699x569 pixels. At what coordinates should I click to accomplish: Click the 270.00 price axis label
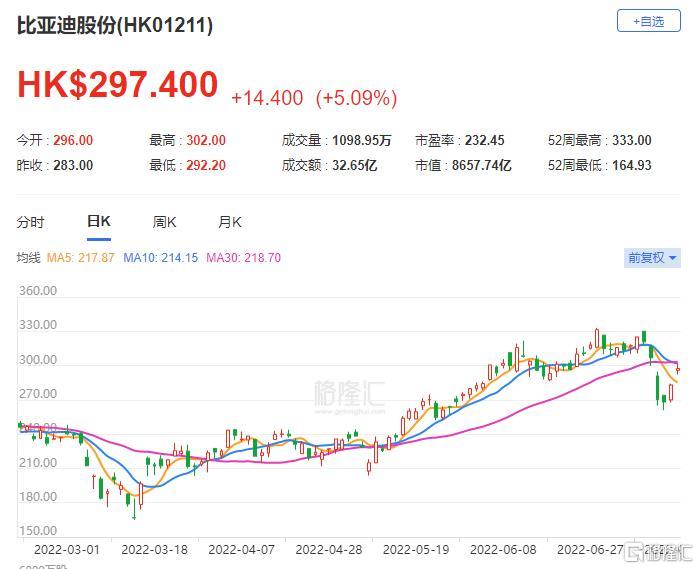pos(38,394)
